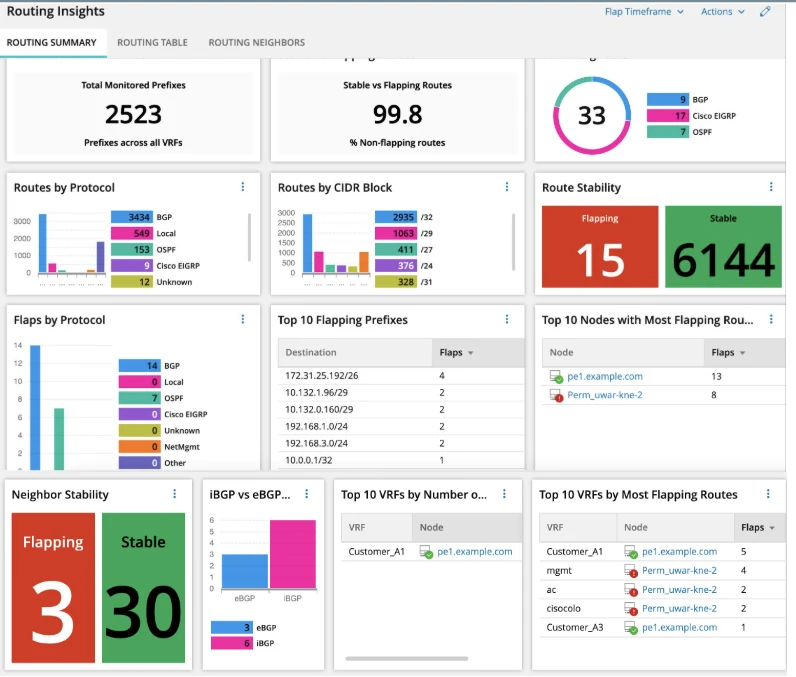Click red Flapping 15 tile in Route Stability
The image size is (796, 677).
(600, 247)
